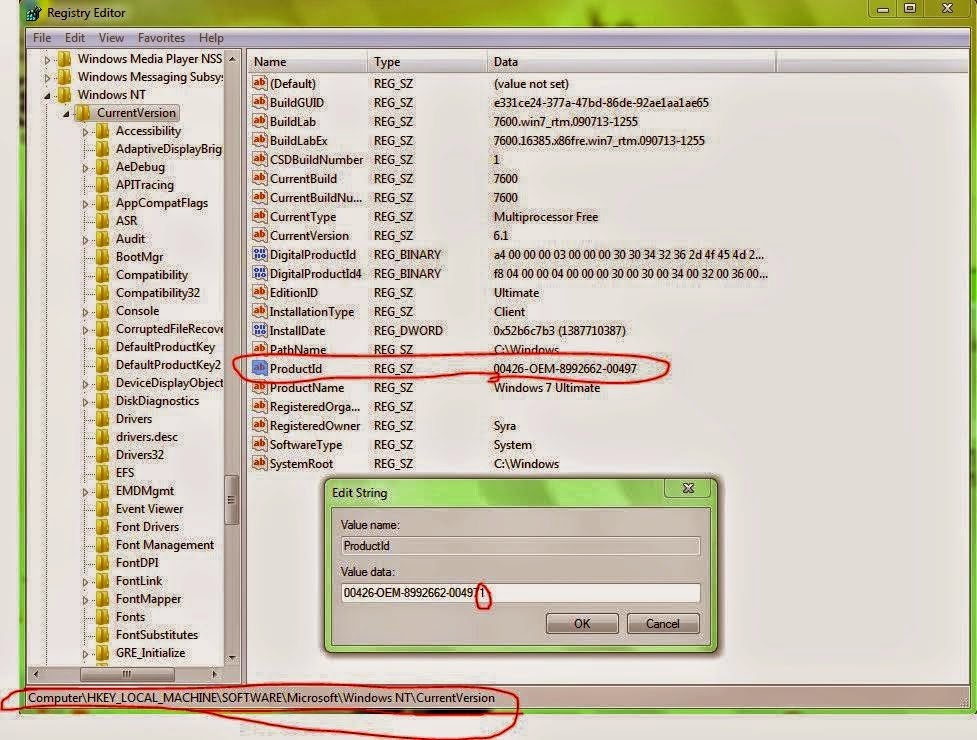Click the BuildLabEx string value icon
The image size is (977, 740).
[x=259, y=140]
